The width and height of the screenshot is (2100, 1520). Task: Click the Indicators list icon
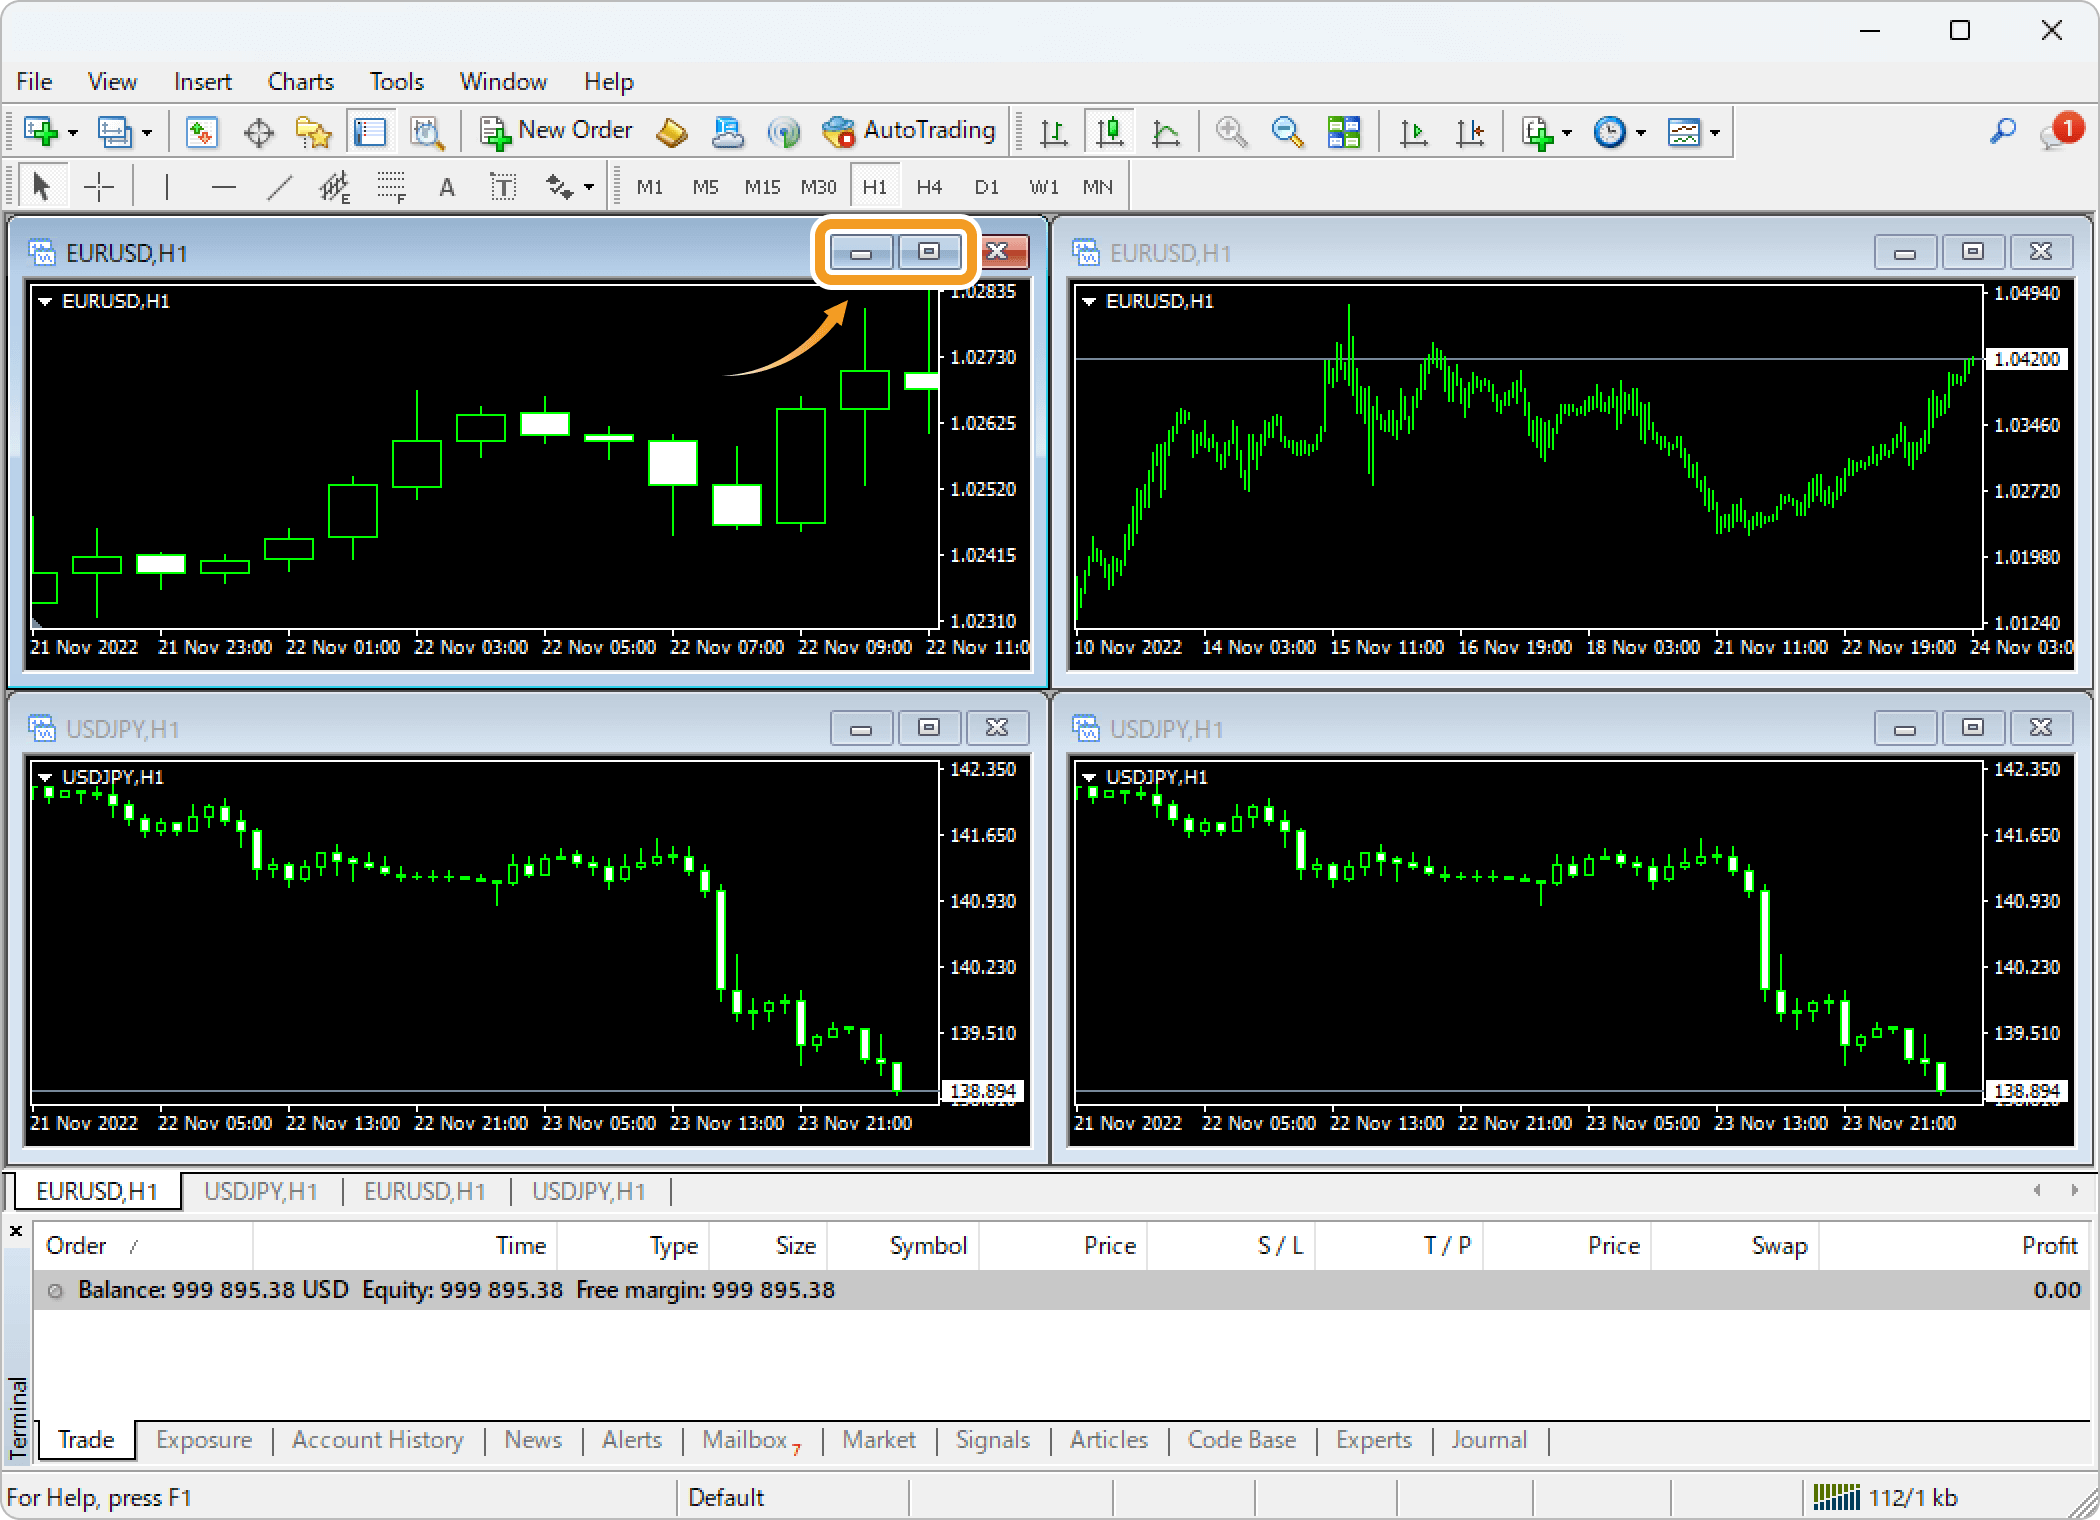pos(1537,132)
